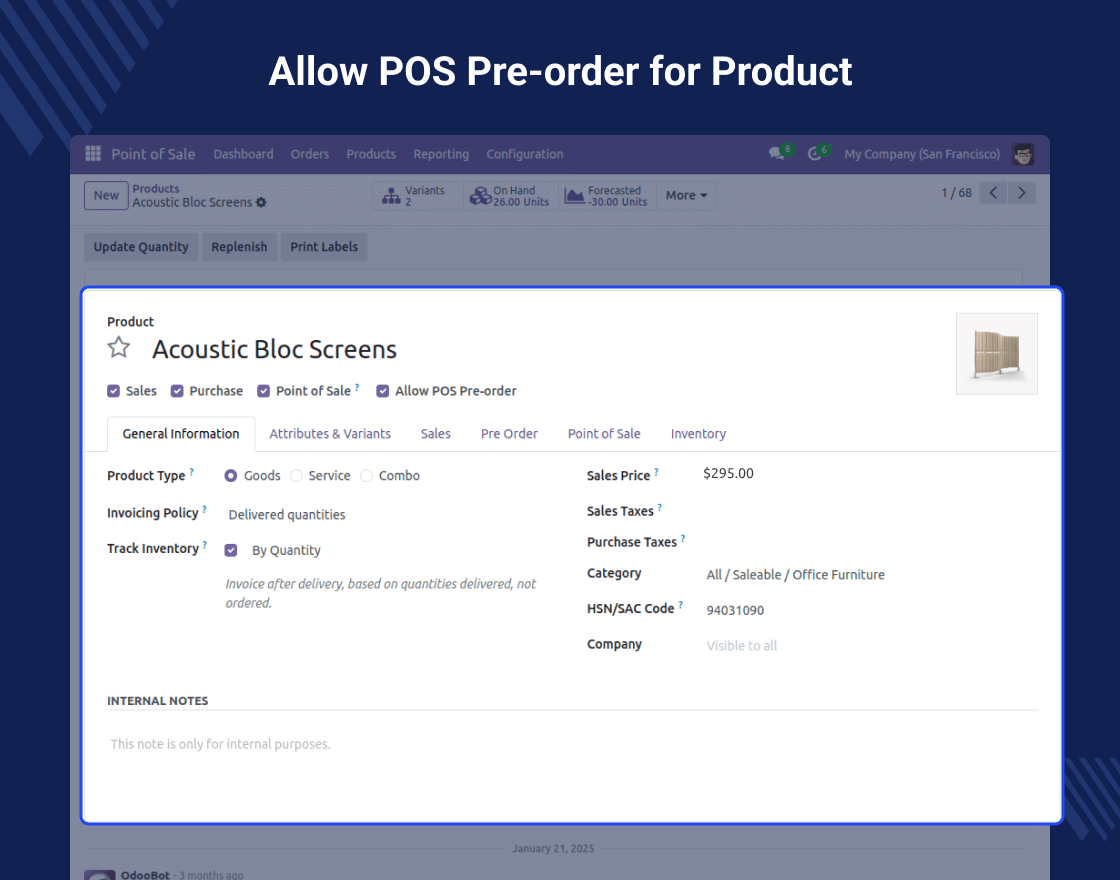Open Configuration menu
This screenshot has height=880, width=1120.
point(525,154)
